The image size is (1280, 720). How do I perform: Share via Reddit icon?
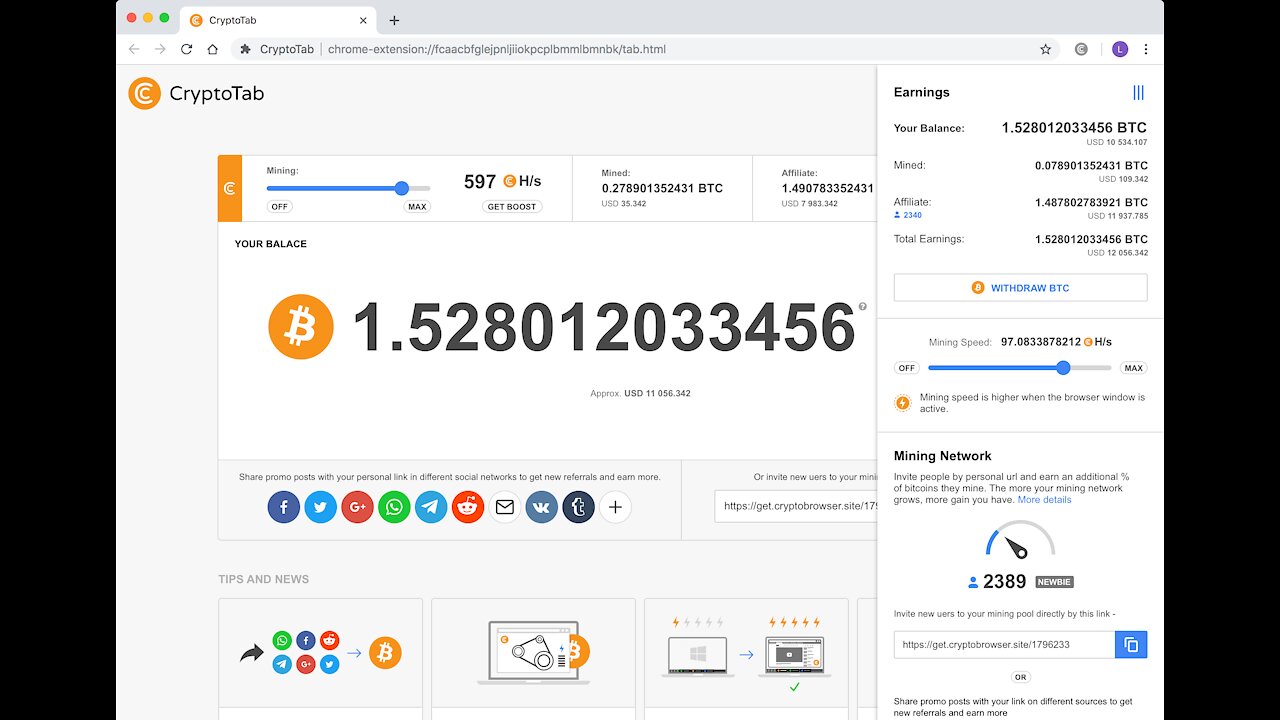pyautogui.click(x=468, y=507)
